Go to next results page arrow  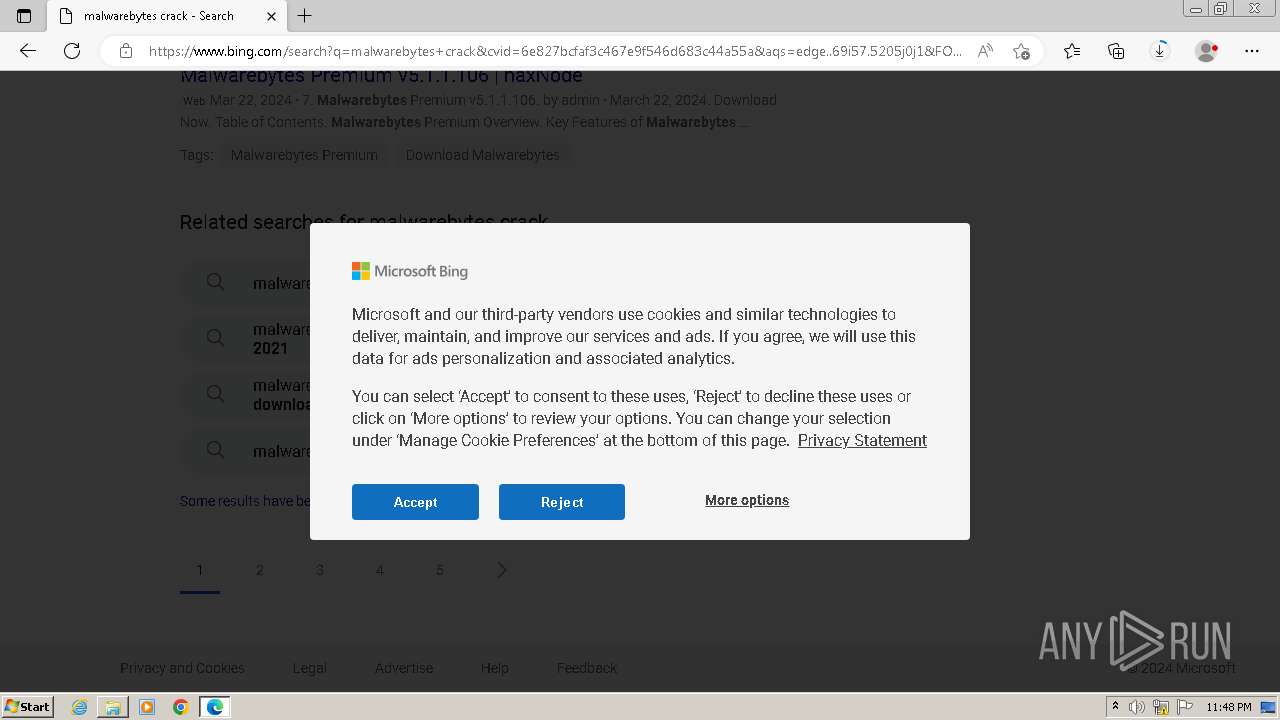click(x=502, y=570)
